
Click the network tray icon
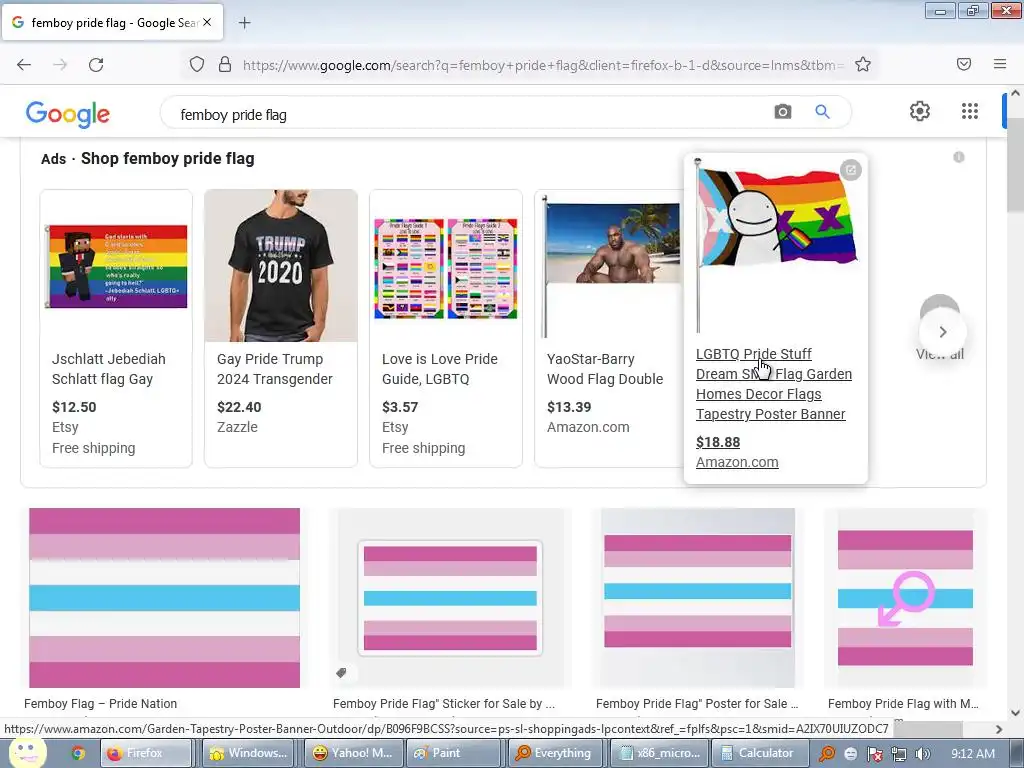click(x=899, y=754)
